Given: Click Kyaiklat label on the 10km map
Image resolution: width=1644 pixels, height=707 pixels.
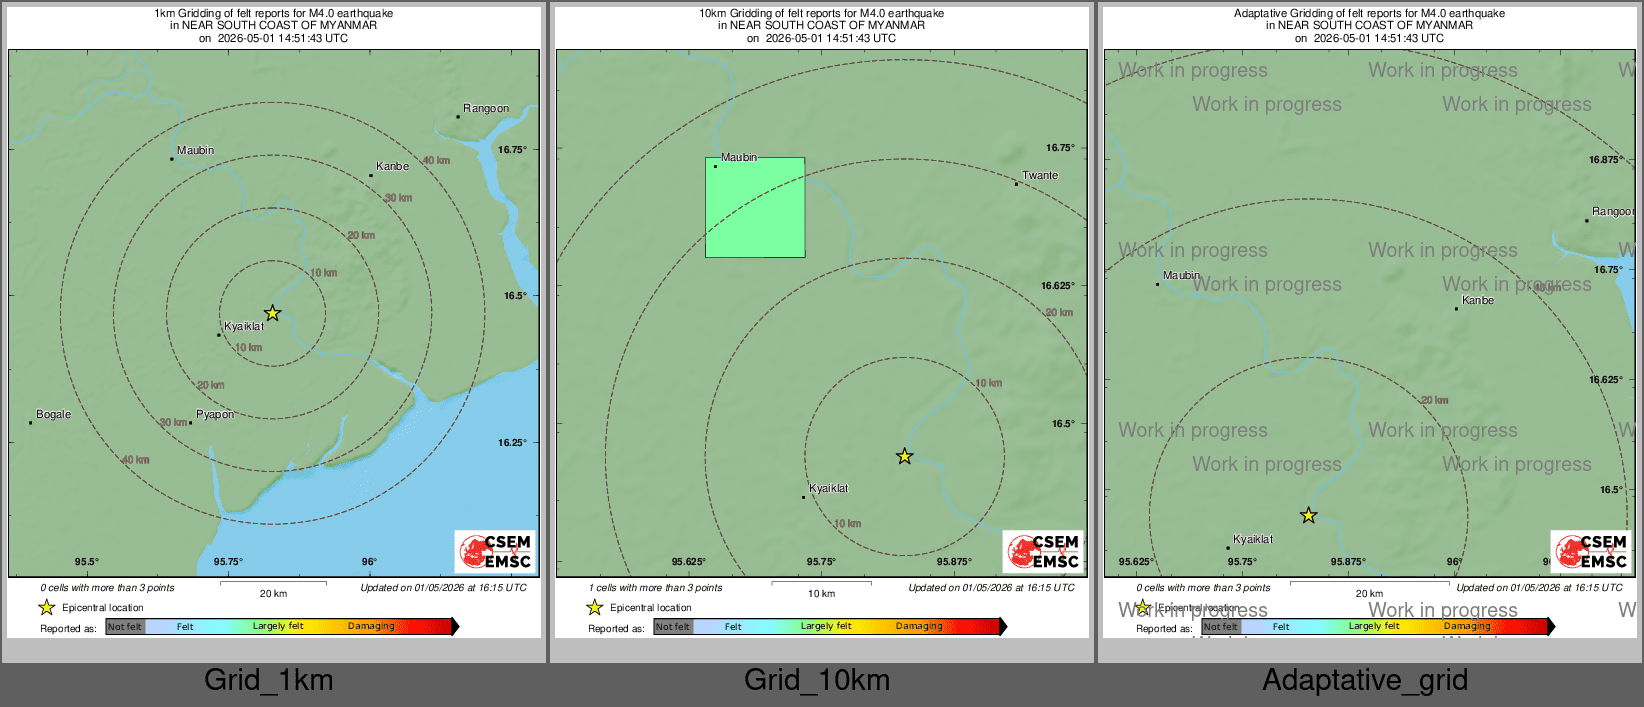Looking at the screenshot, I should [828, 488].
